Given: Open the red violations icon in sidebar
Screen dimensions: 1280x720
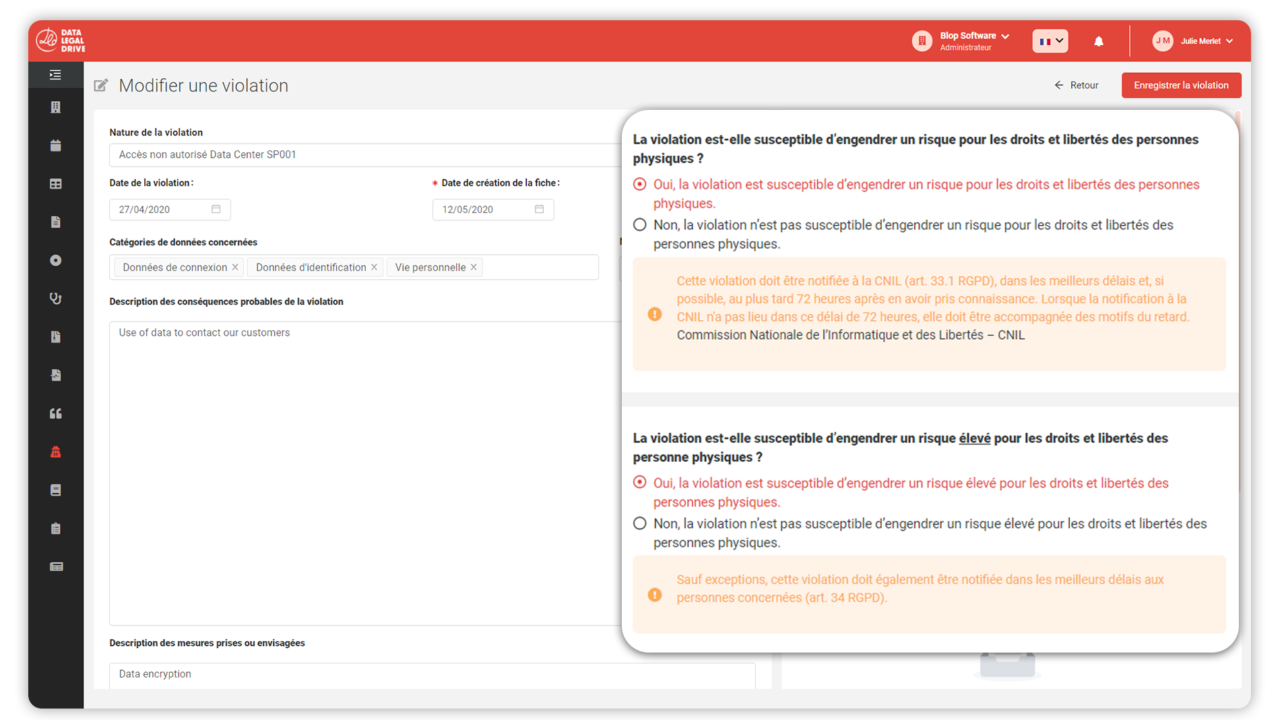Looking at the screenshot, I should tap(55, 452).
